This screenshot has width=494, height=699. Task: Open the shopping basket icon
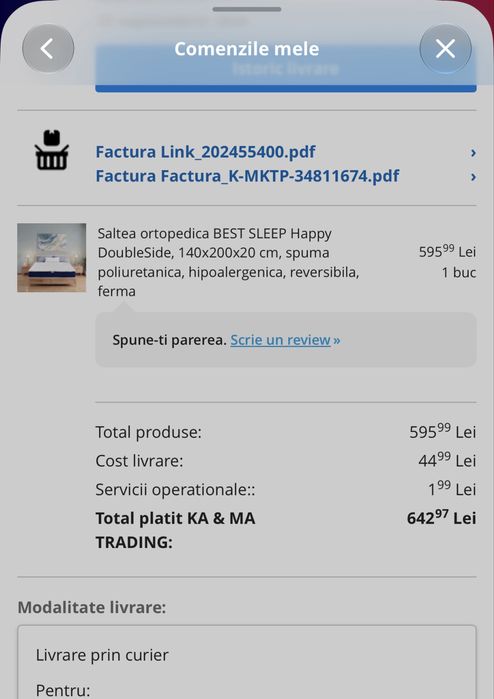click(x=52, y=150)
